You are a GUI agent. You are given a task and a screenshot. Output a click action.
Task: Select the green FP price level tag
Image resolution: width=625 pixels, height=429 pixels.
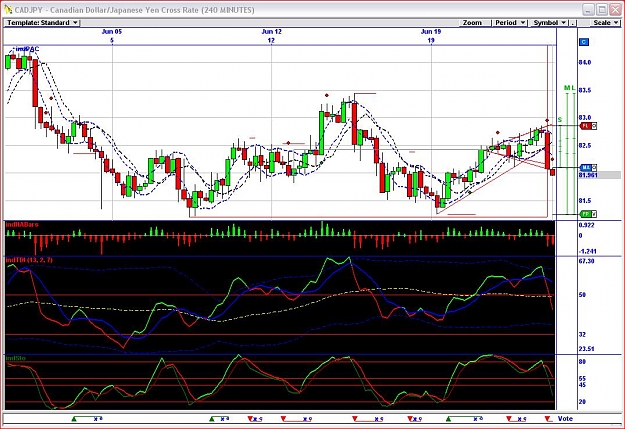click(585, 214)
